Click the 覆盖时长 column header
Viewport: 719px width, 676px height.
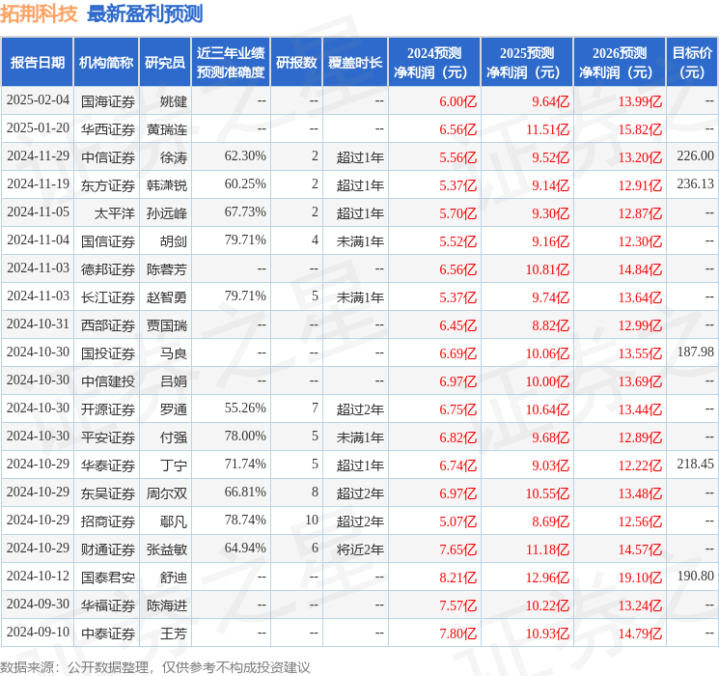[355, 62]
